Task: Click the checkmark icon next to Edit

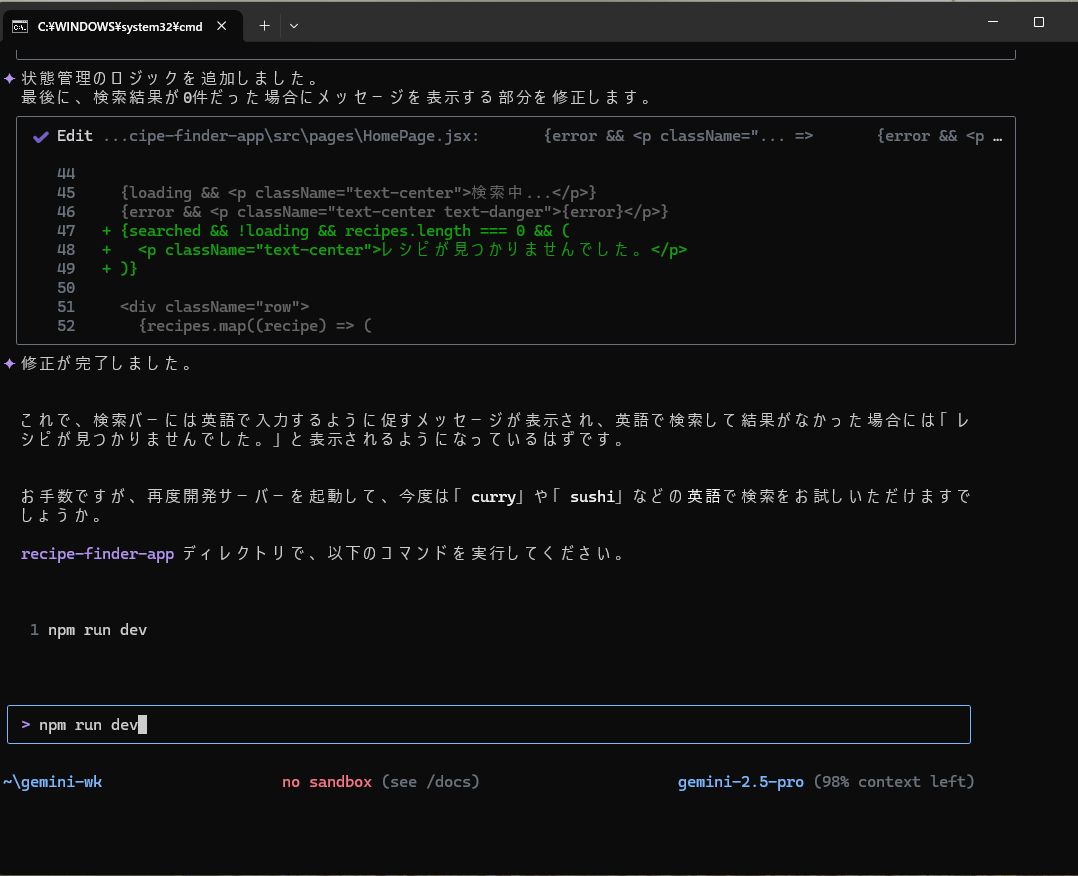Action: [41, 137]
